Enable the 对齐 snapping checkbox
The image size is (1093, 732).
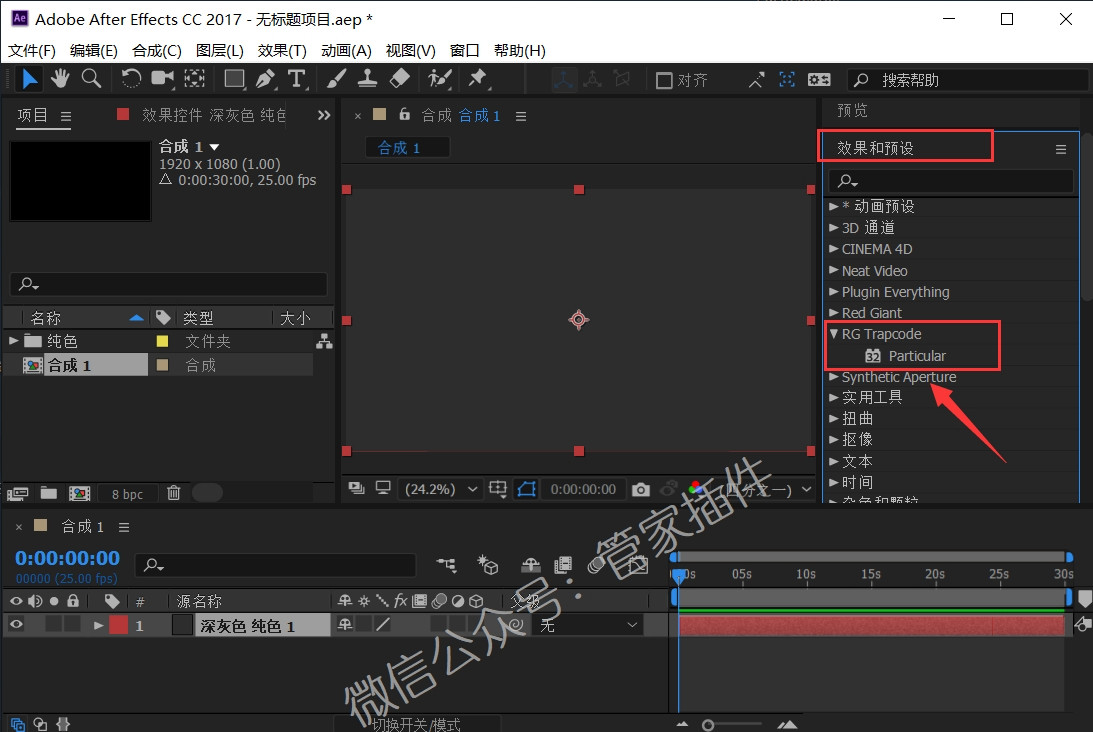pyautogui.click(x=664, y=80)
